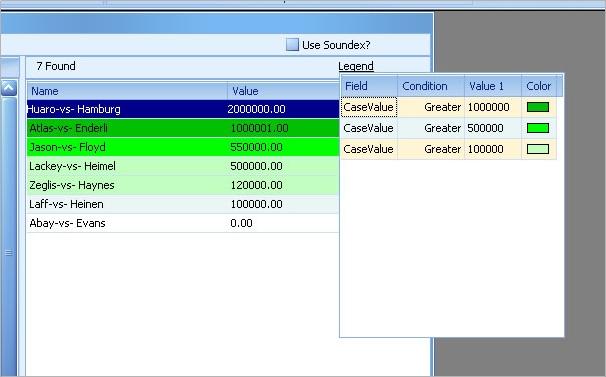606x377 pixels.
Task: Click Greater condition in the 500000 legend row
Action: coord(431,128)
